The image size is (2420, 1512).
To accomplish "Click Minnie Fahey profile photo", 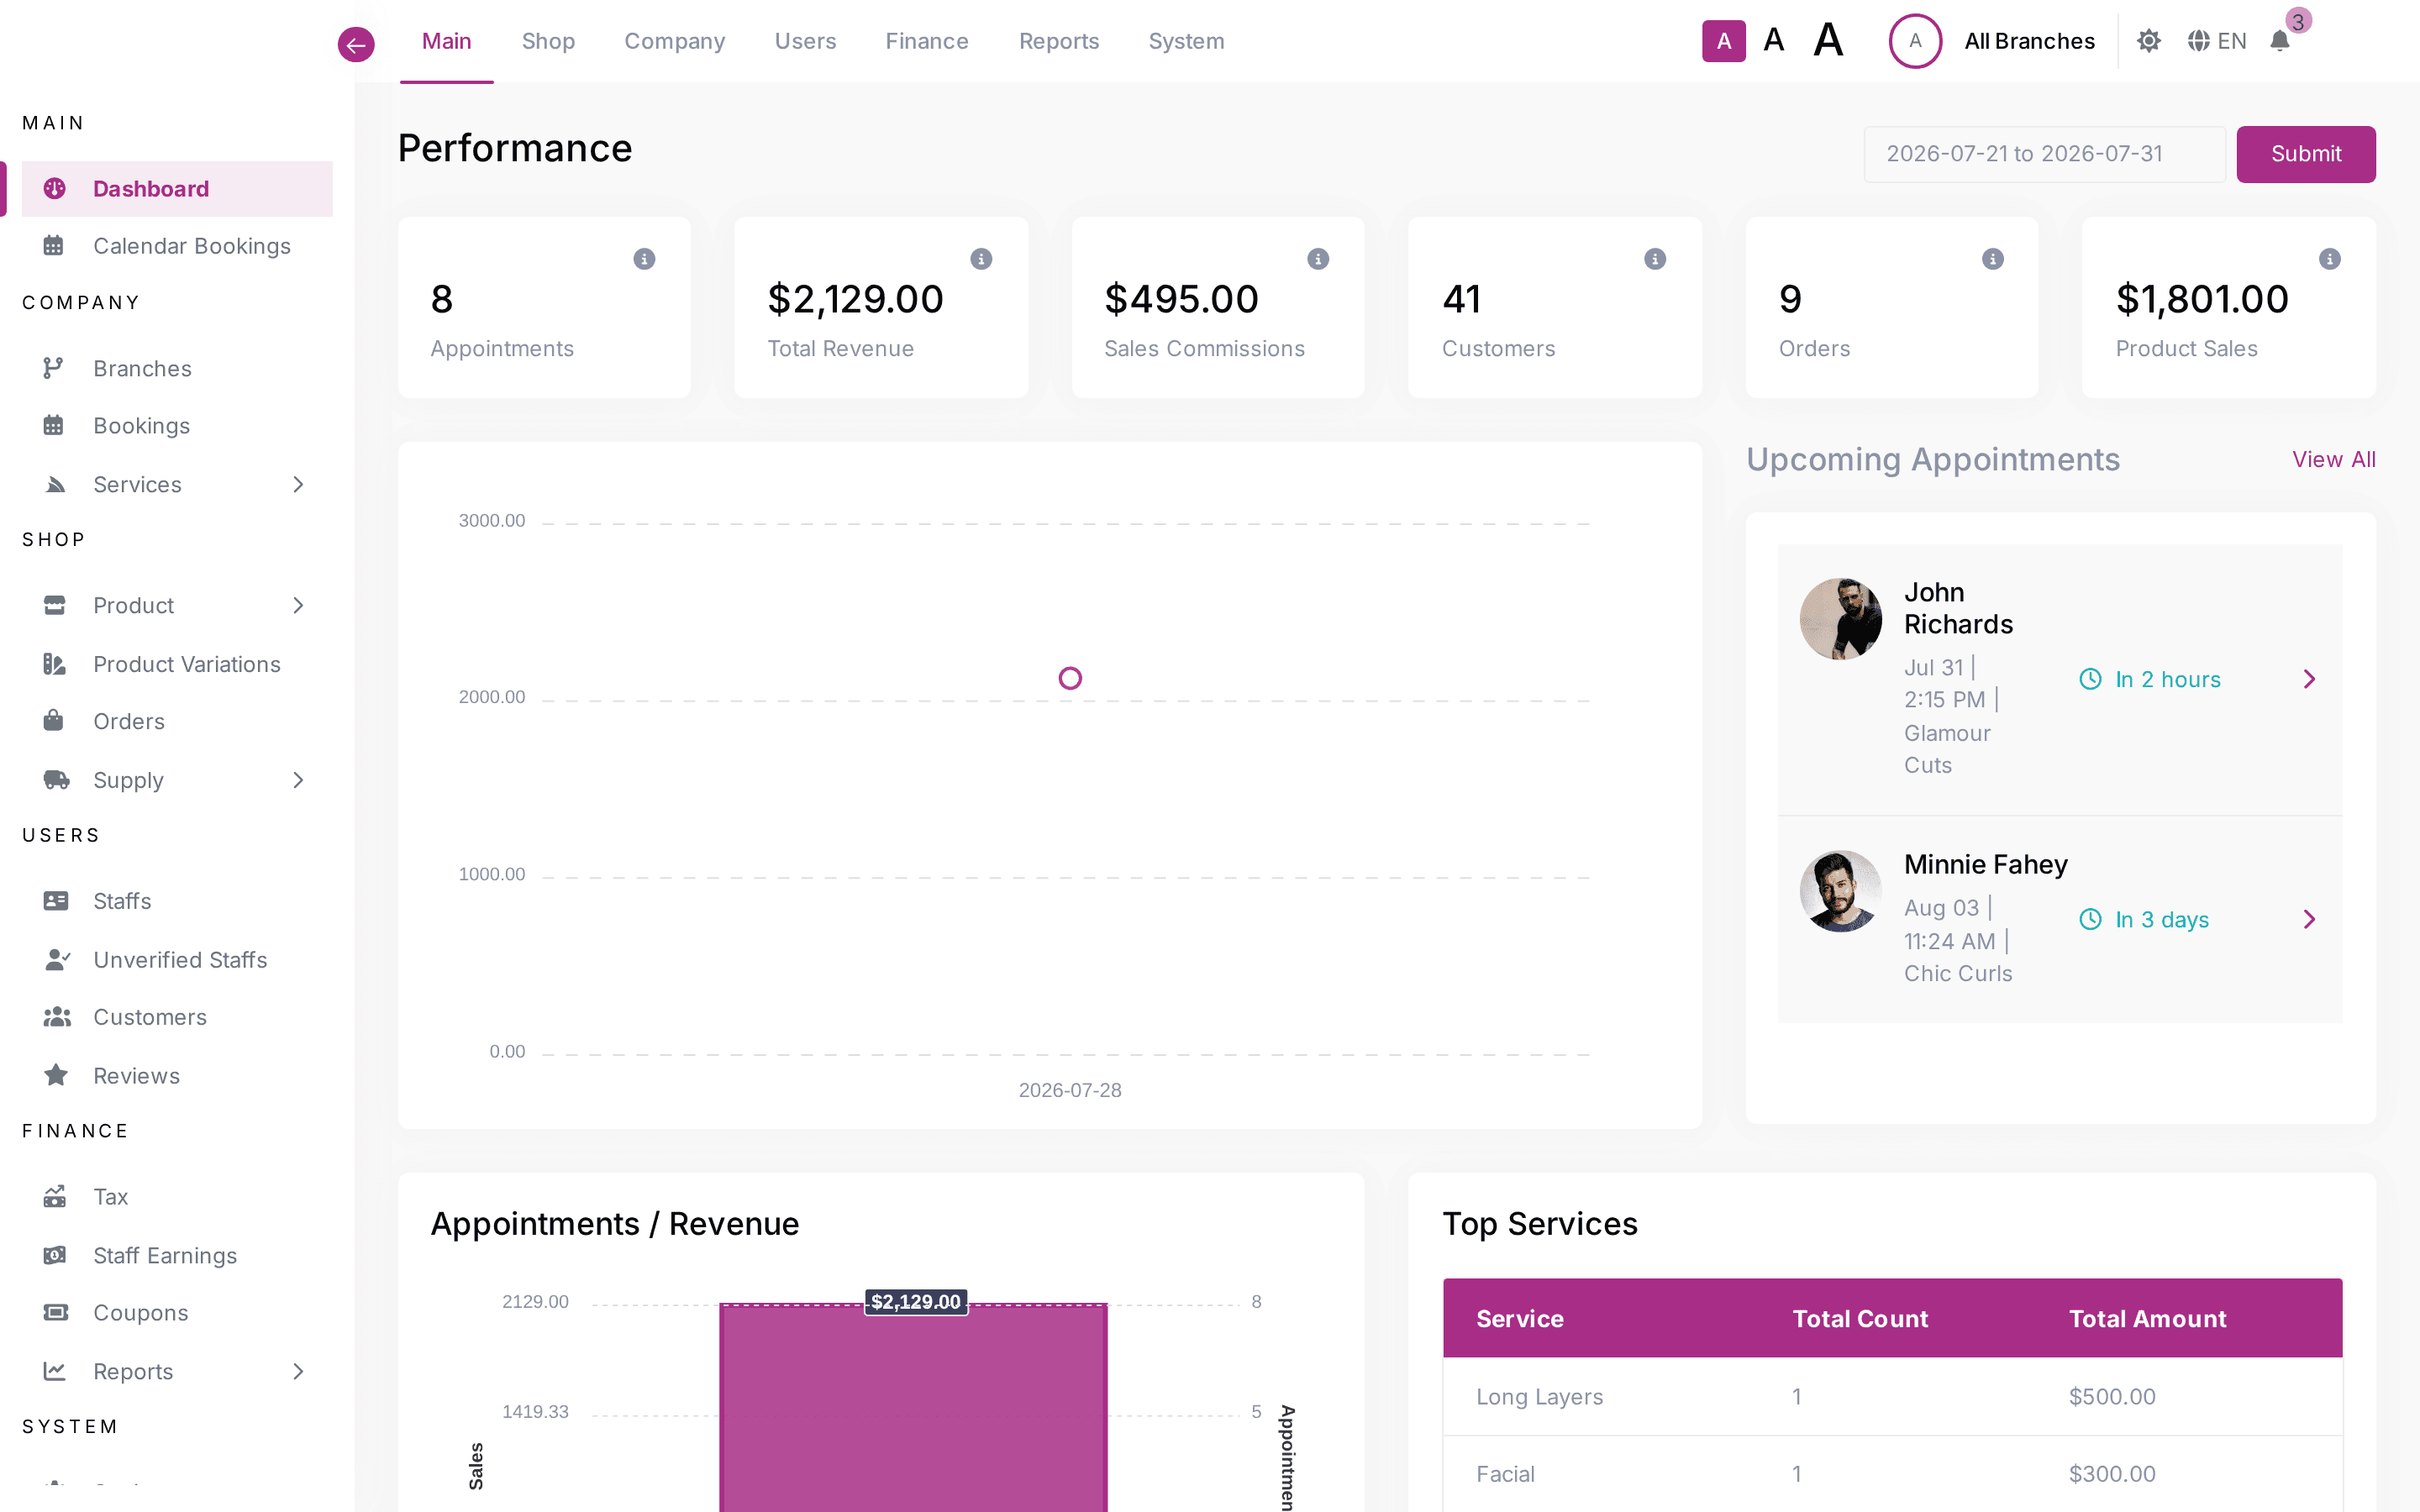I will click(x=1841, y=891).
